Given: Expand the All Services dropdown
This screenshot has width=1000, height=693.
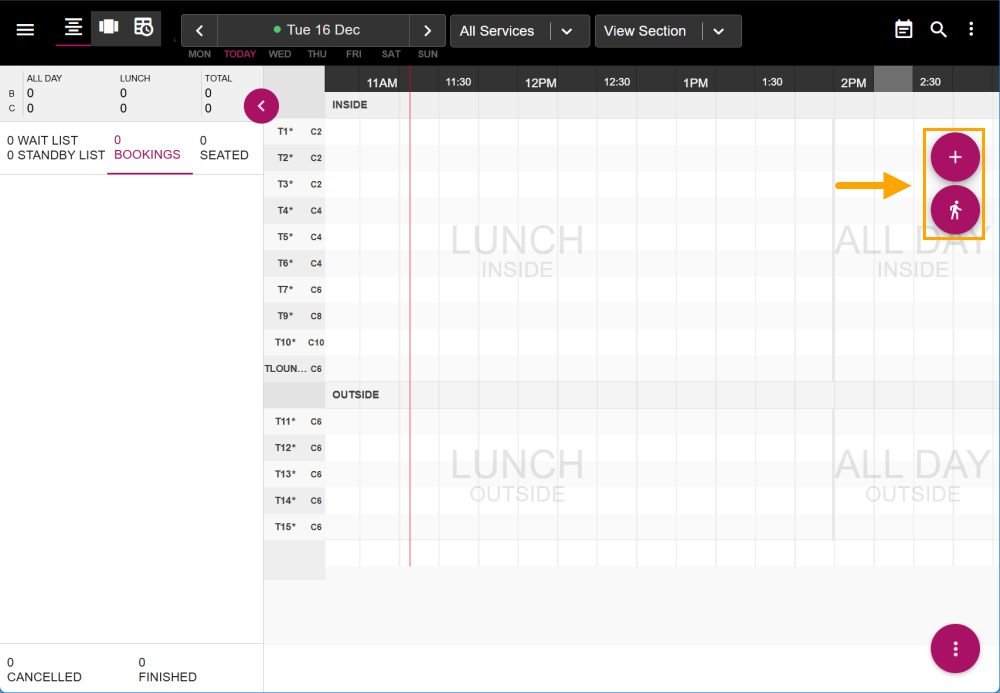Looking at the screenshot, I should coord(567,31).
